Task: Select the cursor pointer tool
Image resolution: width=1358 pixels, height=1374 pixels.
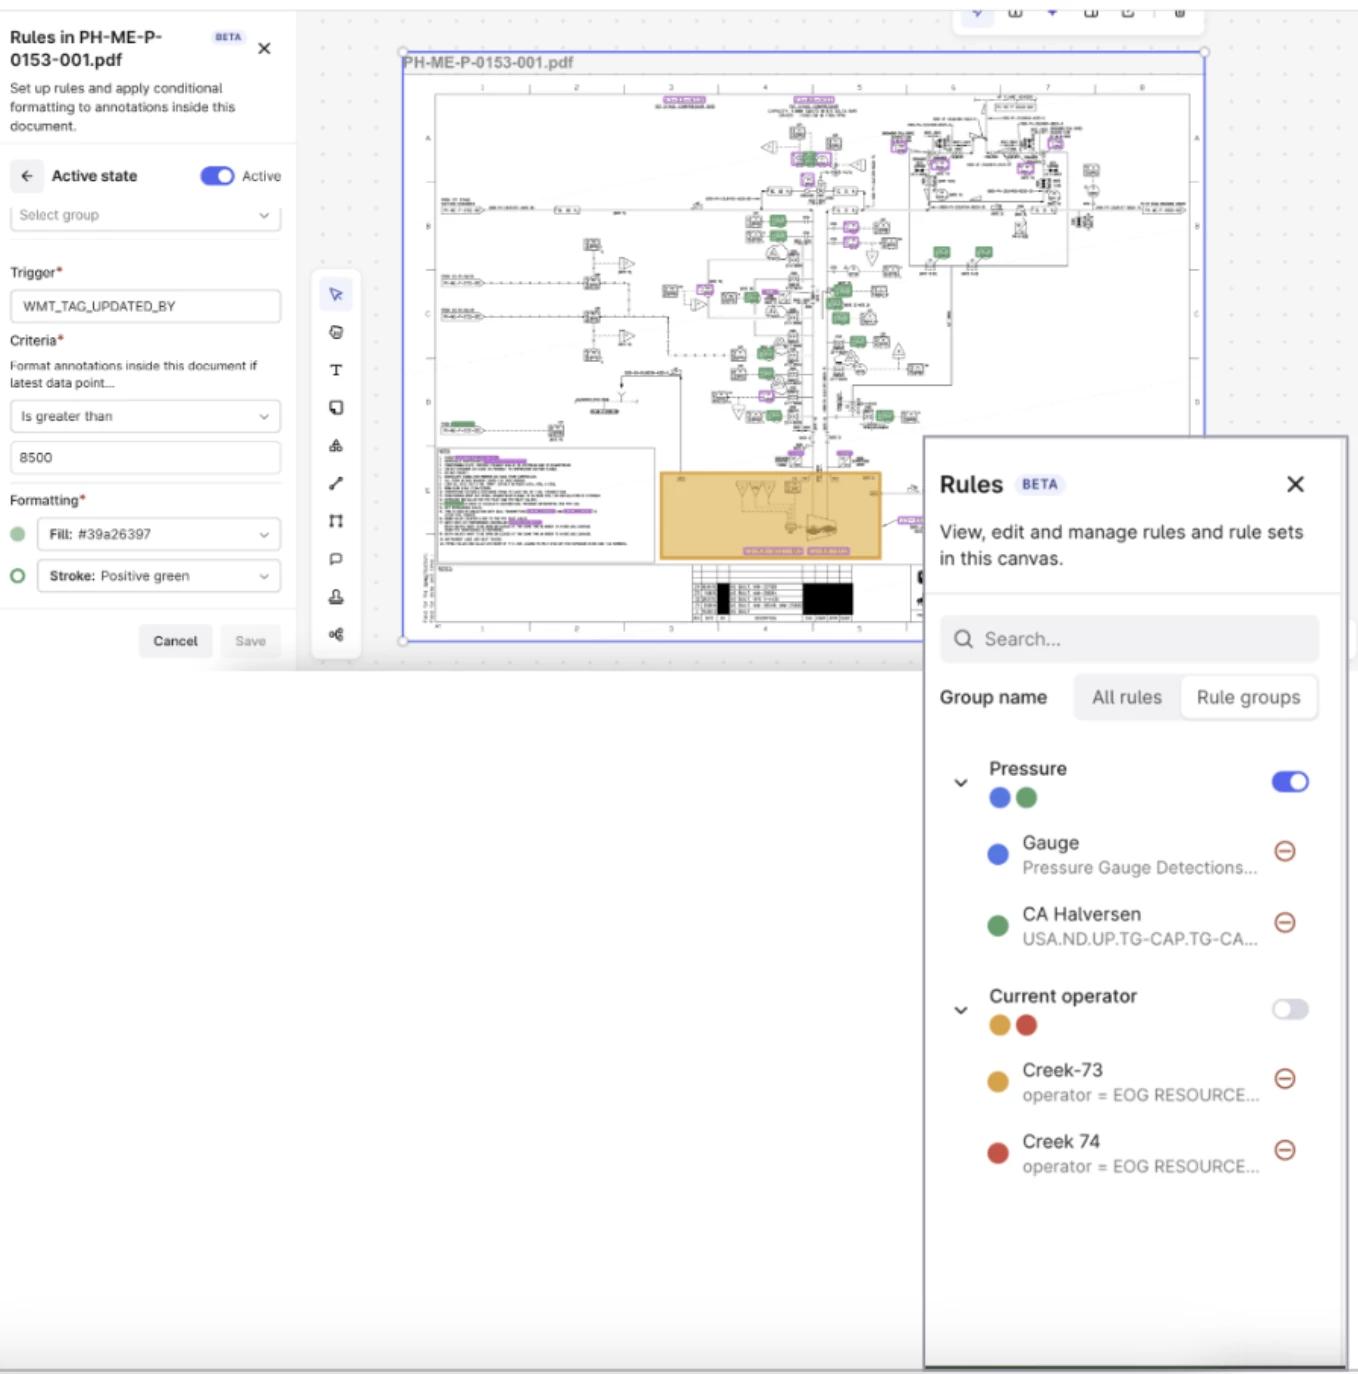Action: tap(336, 294)
